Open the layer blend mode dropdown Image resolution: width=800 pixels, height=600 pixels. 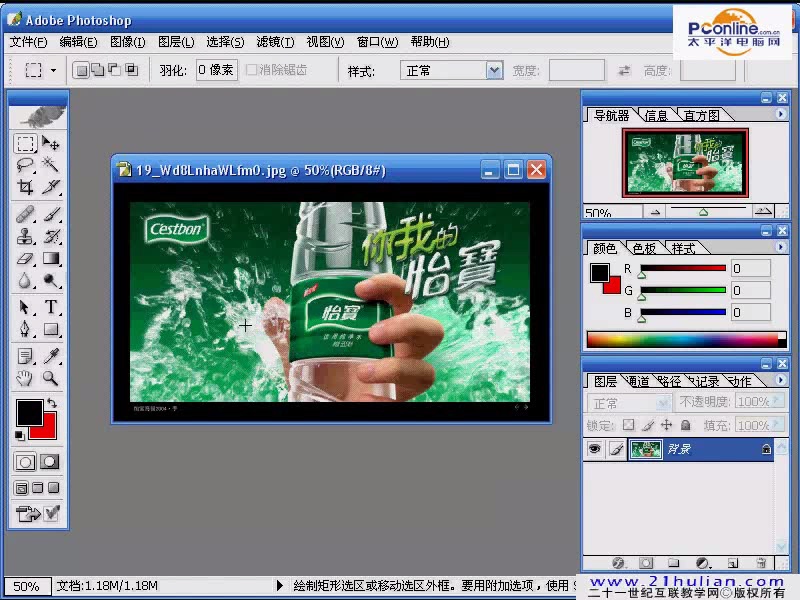663,403
